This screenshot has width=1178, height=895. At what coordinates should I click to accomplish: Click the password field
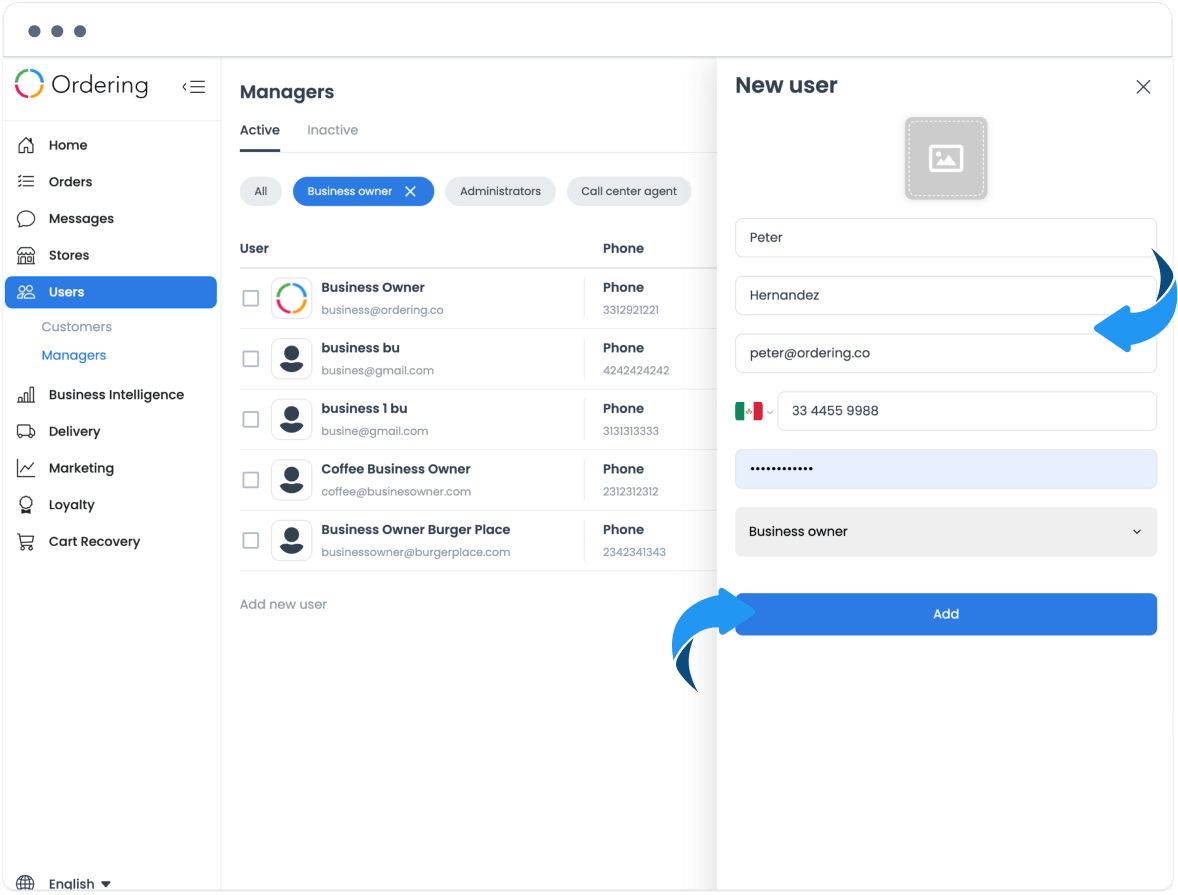(x=946, y=469)
